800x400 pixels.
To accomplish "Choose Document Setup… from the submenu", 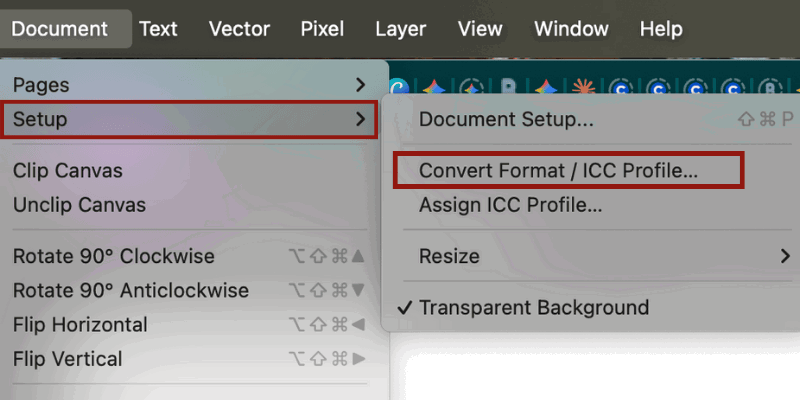I will (506, 120).
